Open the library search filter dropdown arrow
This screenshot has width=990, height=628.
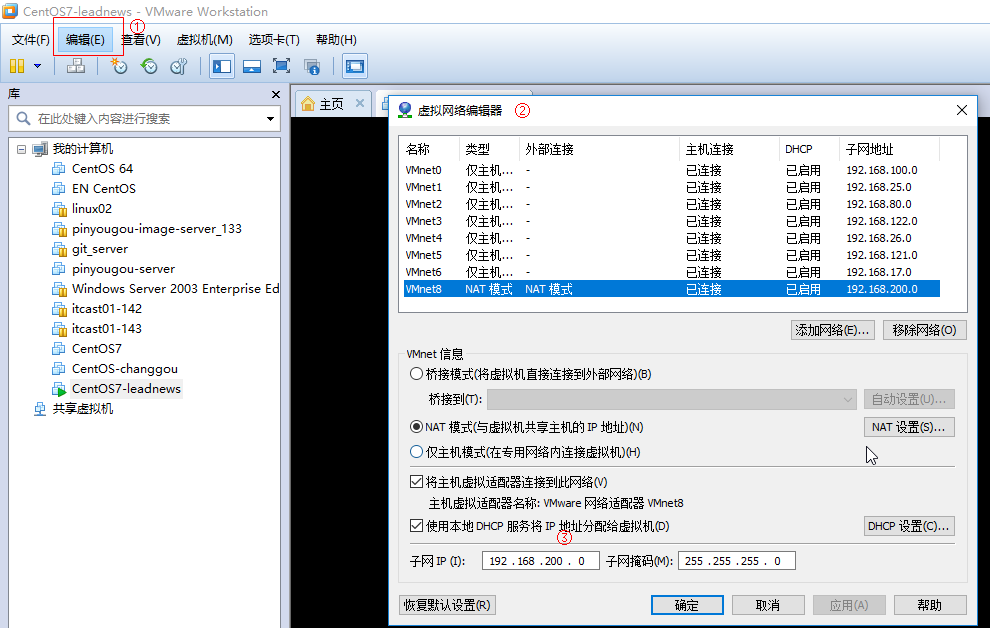[270, 119]
